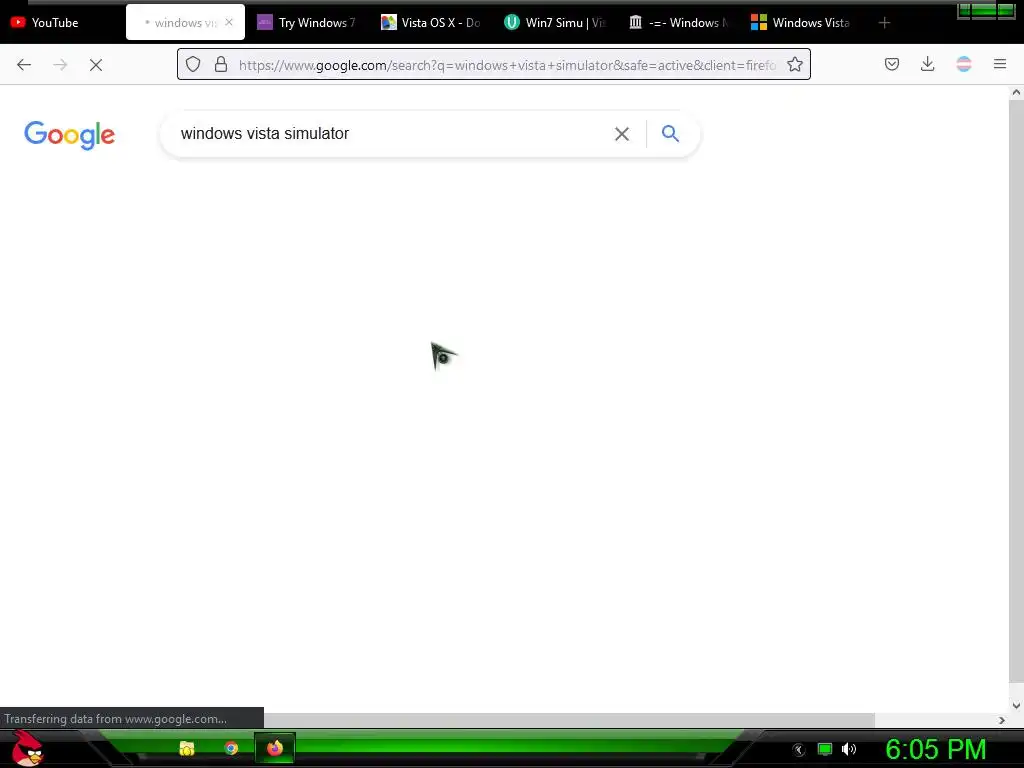Click the scroll up arrow
Screen dimensions: 1024x768
coord(1016,93)
